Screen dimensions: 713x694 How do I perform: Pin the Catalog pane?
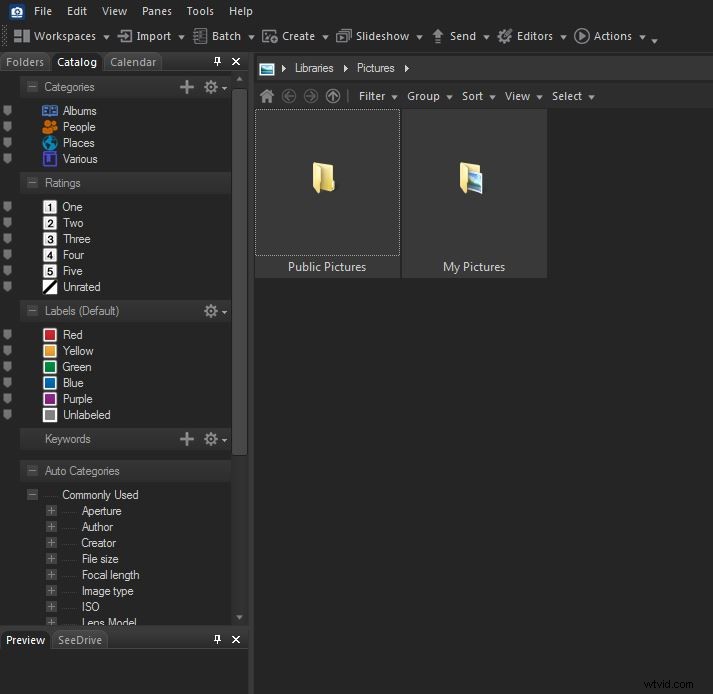pyautogui.click(x=218, y=62)
